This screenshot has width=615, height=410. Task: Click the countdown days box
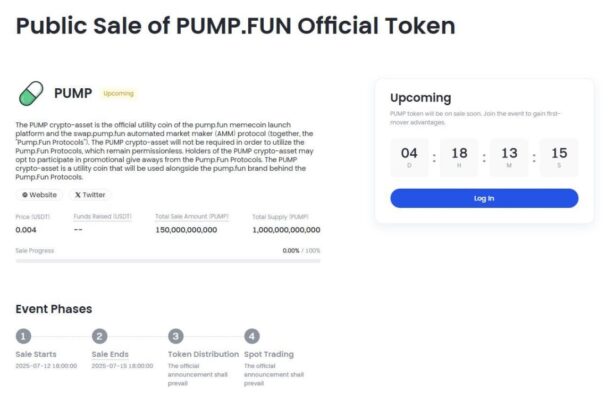tap(409, 156)
